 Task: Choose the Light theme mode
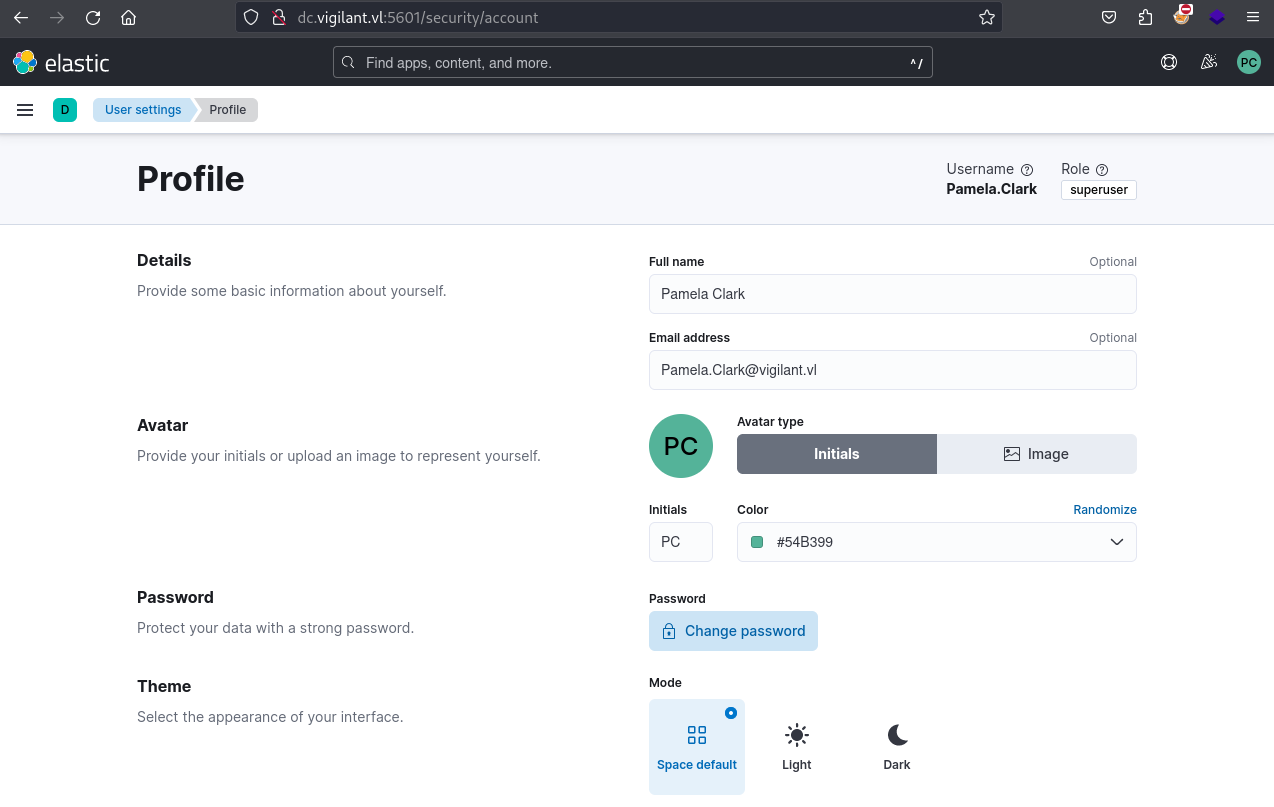pos(797,747)
